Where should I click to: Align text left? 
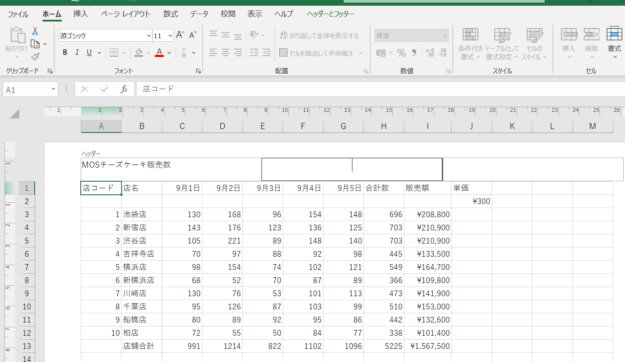click(x=213, y=52)
